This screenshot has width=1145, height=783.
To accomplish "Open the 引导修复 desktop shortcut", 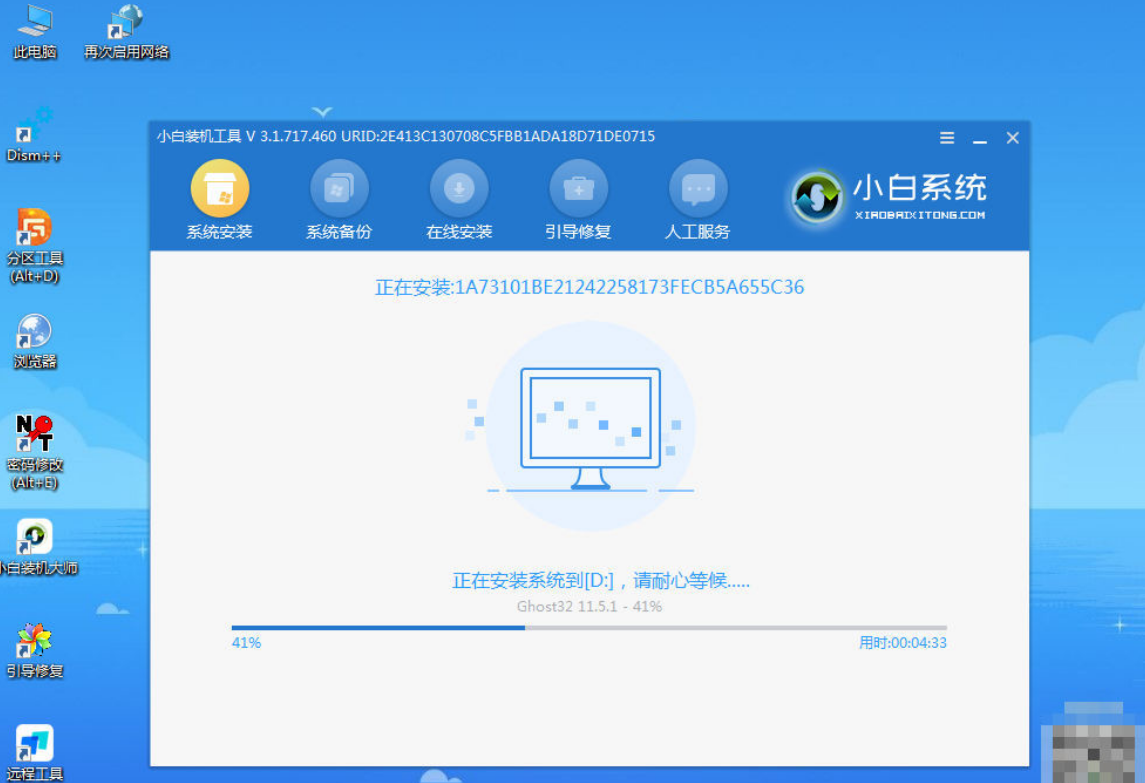I will tap(34, 651).
